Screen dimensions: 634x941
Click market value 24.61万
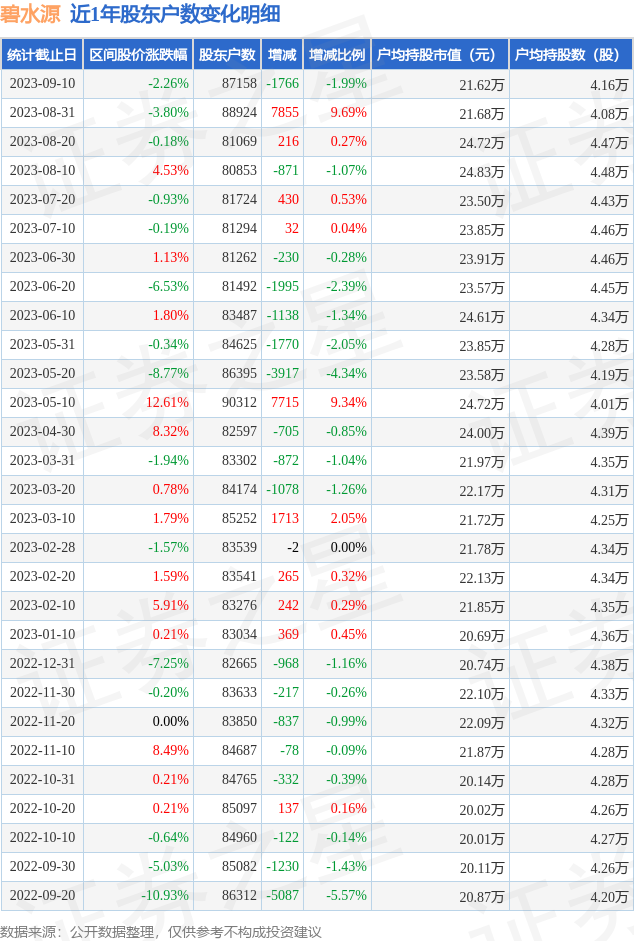pyautogui.click(x=482, y=317)
